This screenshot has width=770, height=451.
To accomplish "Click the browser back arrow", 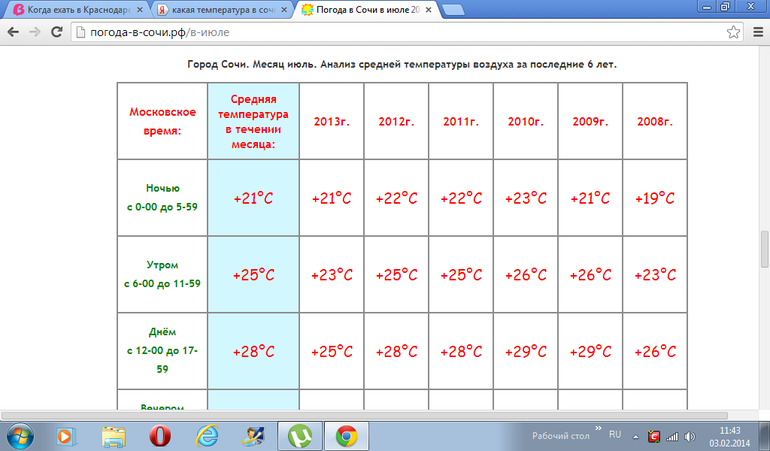I will point(13,31).
